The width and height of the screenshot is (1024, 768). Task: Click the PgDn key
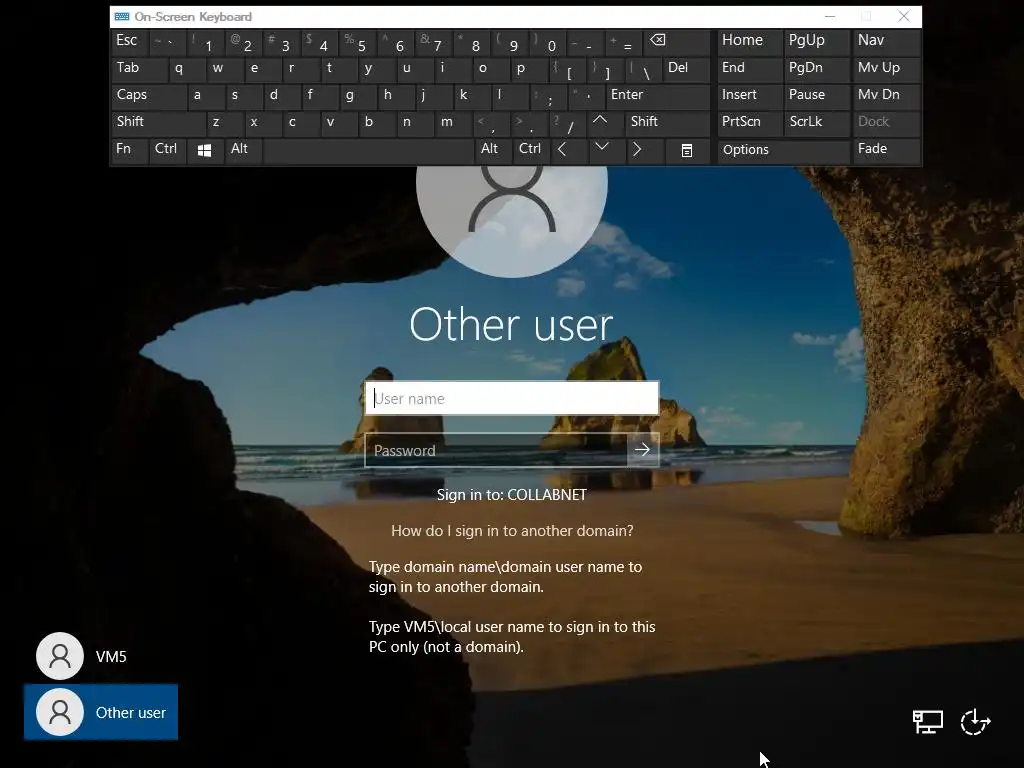tap(816, 69)
